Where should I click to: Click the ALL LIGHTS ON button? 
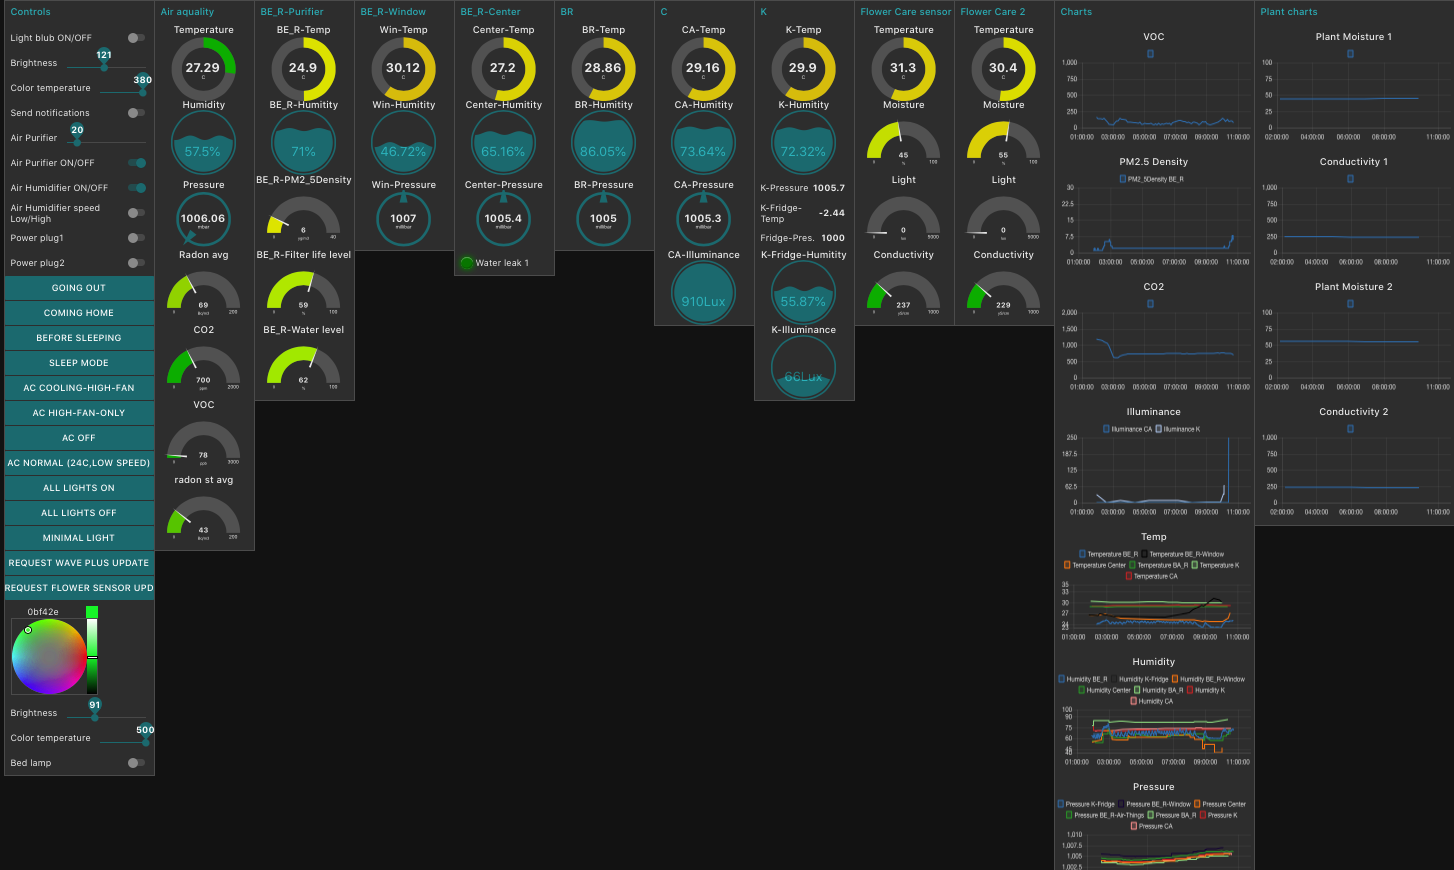(79, 488)
